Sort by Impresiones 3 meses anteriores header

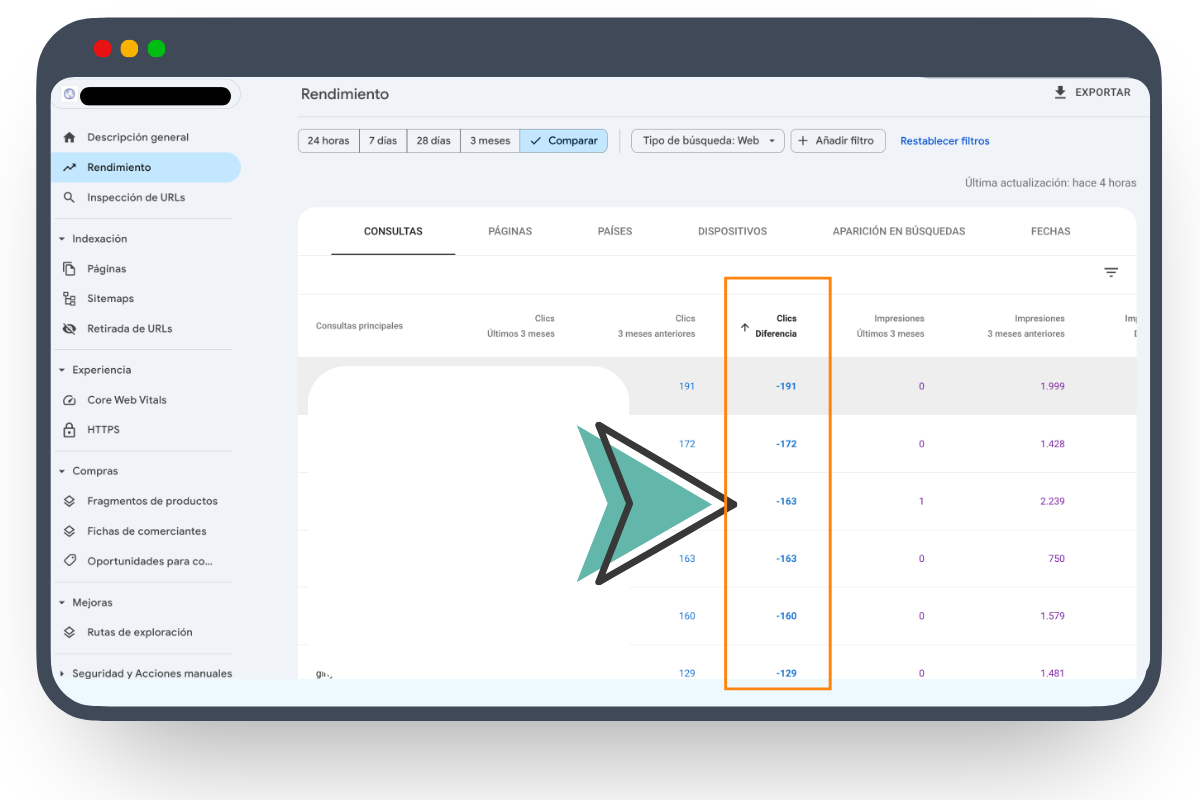pos(1026,326)
